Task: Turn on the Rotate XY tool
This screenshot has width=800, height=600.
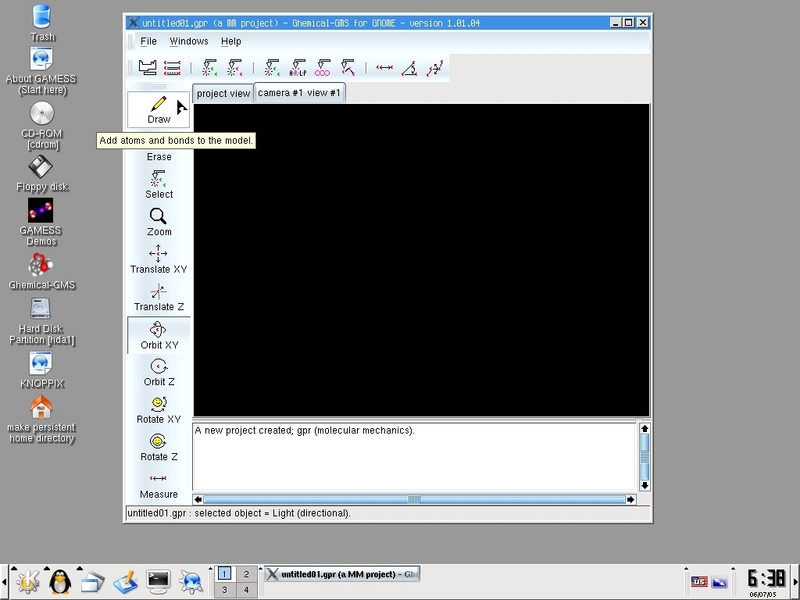Action: coord(158,409)
